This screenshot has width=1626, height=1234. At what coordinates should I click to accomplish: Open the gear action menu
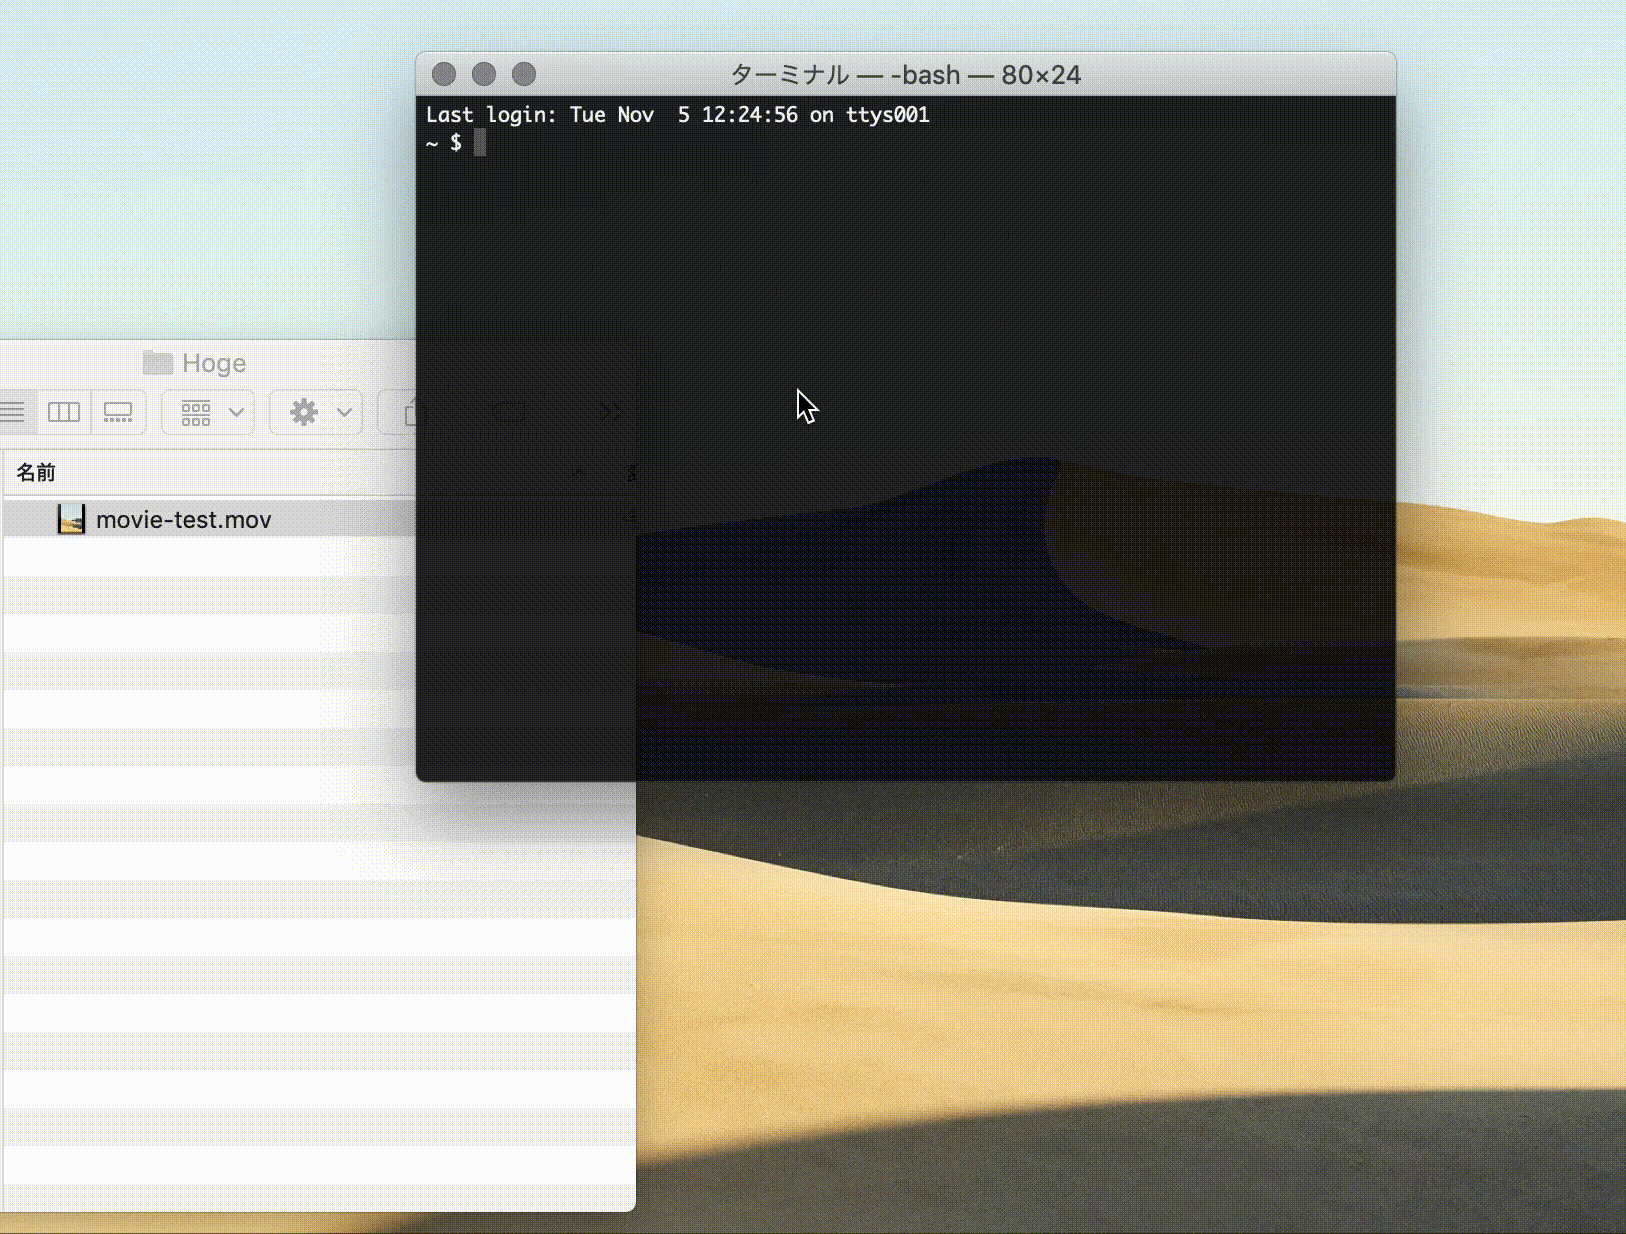(316, 412)
